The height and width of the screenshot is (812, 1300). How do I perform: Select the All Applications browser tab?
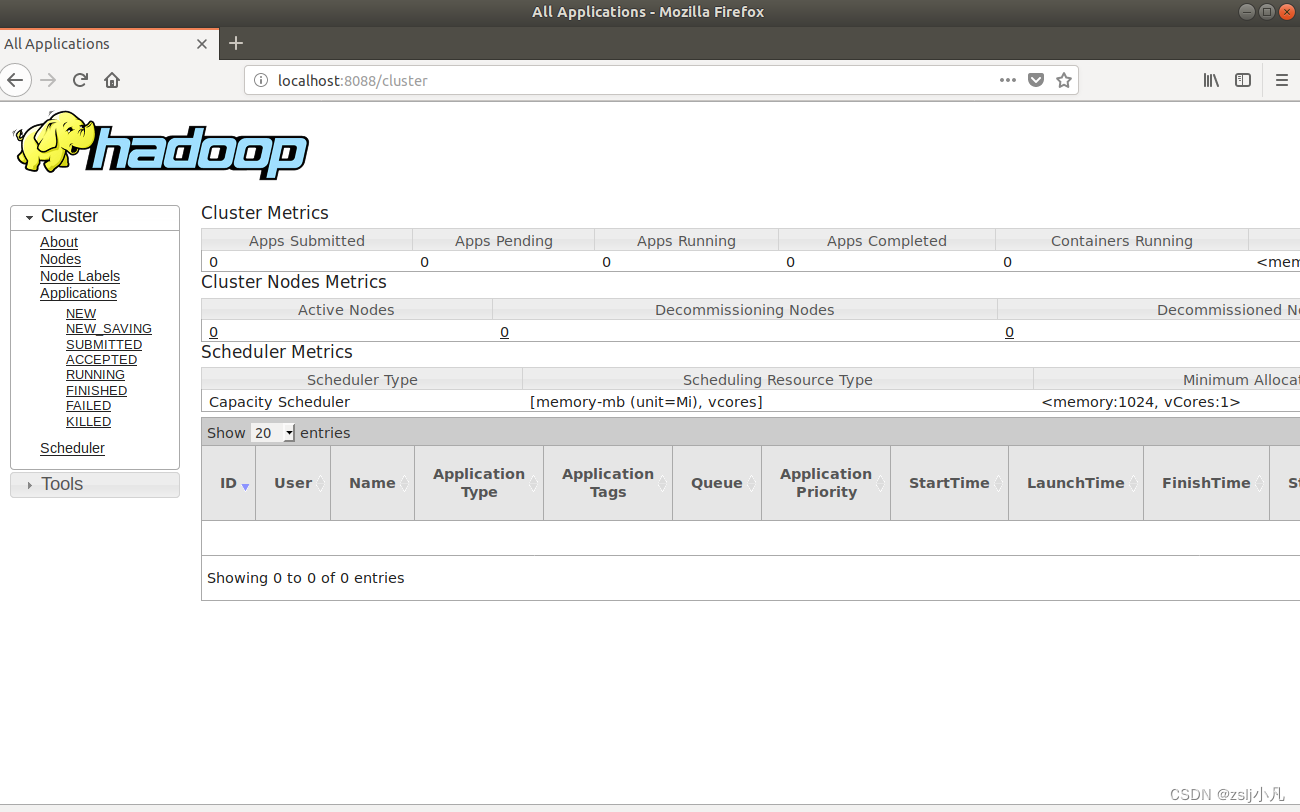click(x=108, y=44)
